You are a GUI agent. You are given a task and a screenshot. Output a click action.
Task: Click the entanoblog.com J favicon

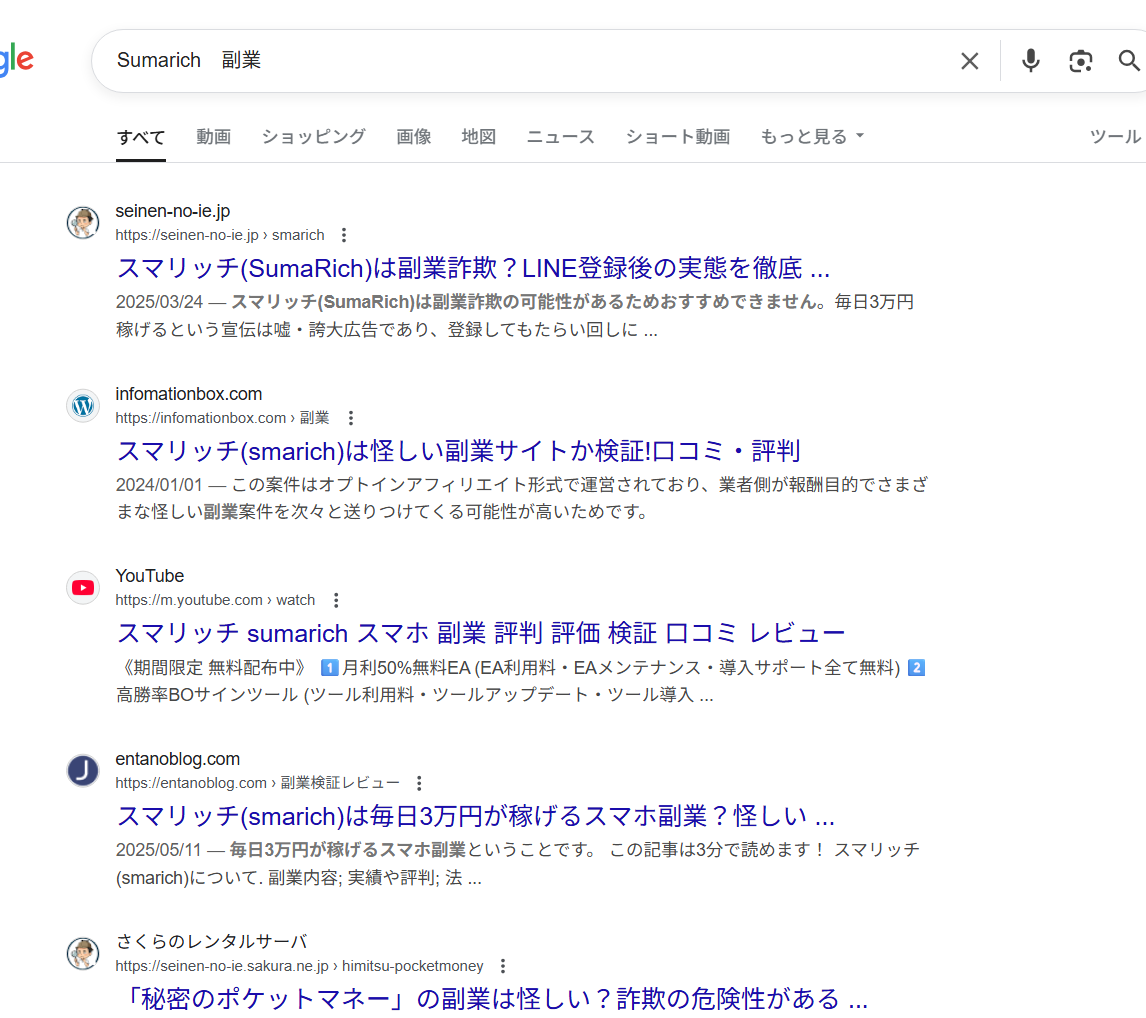click(83, 770)
